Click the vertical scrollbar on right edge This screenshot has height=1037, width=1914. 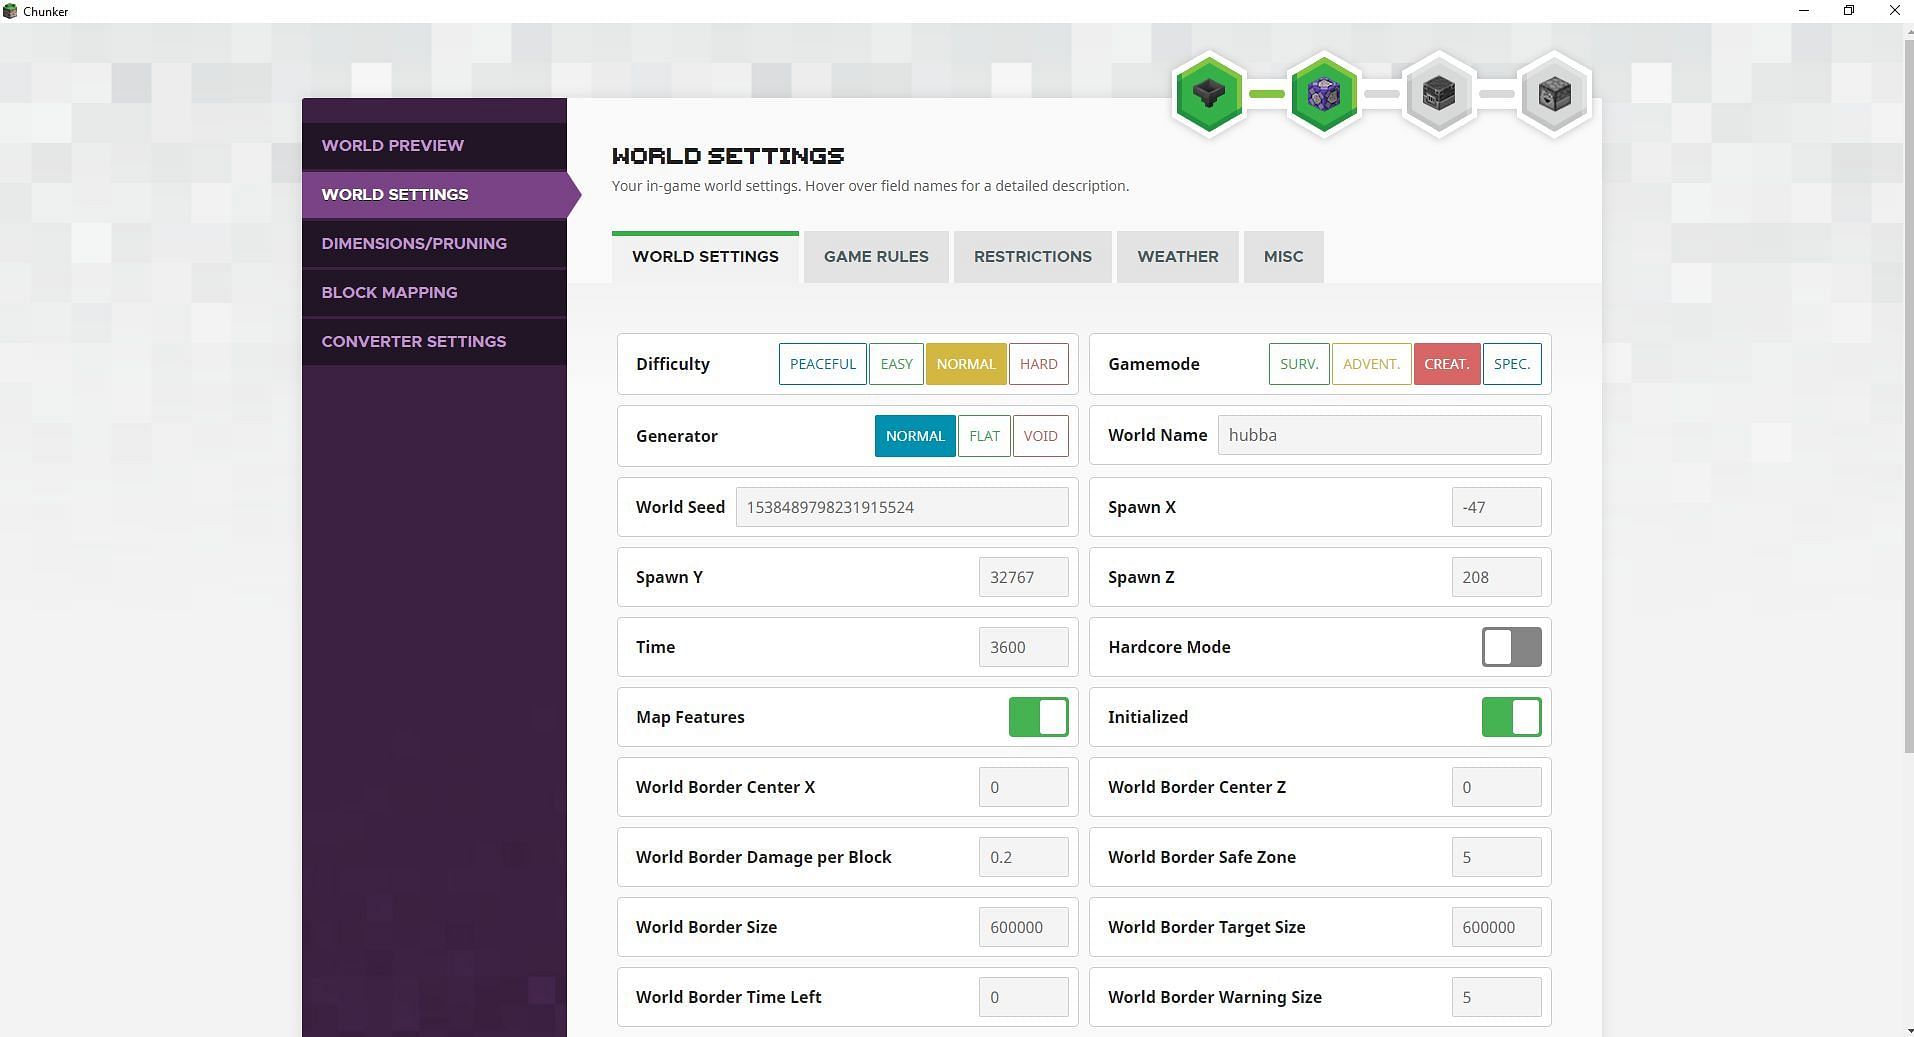1907,400
